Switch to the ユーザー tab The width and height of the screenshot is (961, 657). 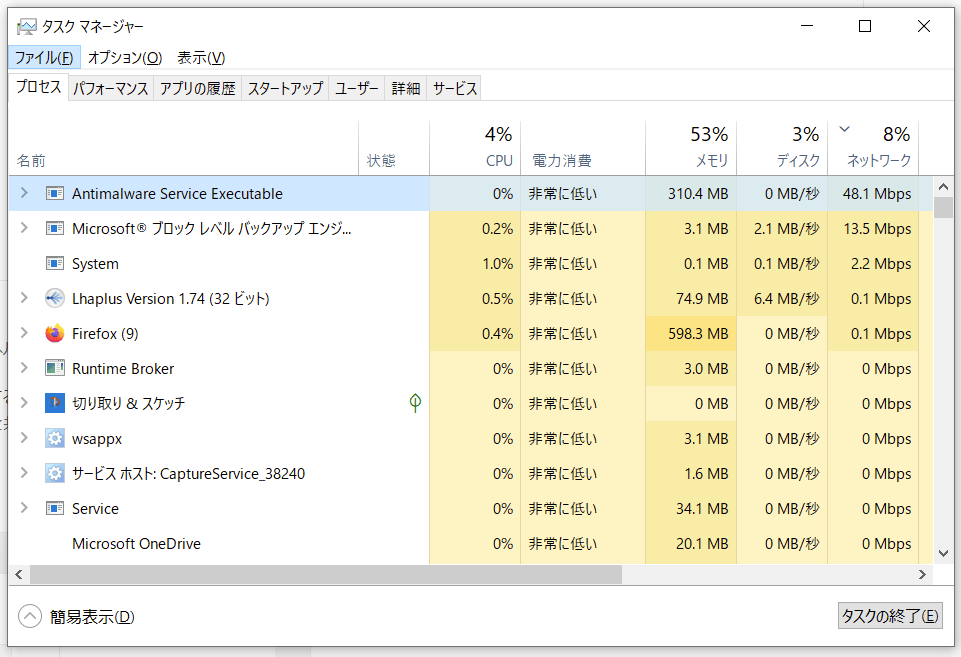point(357,89)
